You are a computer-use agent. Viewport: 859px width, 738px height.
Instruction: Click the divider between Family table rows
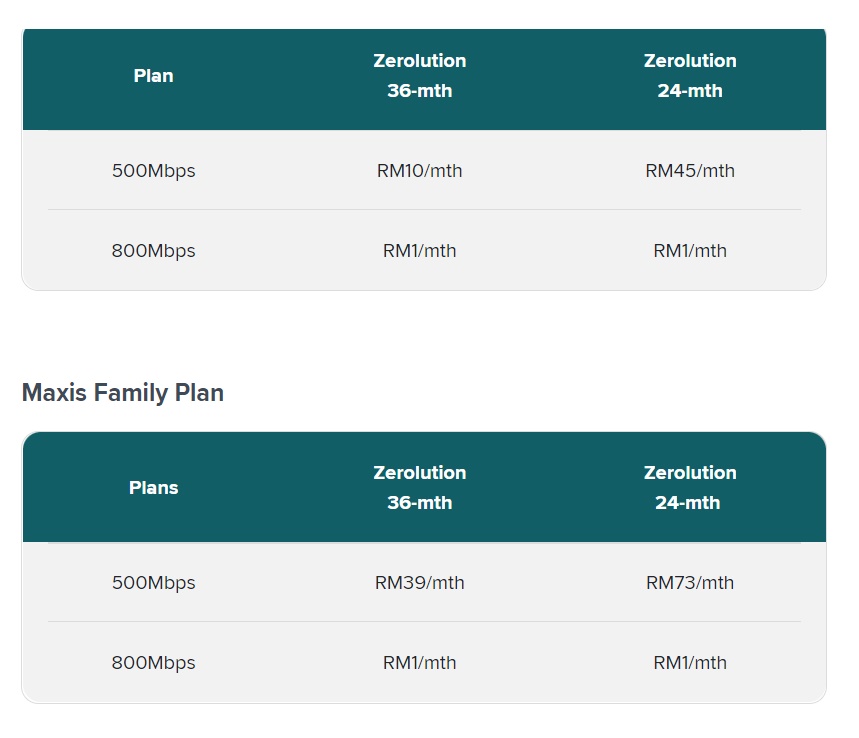click(424, 621)
